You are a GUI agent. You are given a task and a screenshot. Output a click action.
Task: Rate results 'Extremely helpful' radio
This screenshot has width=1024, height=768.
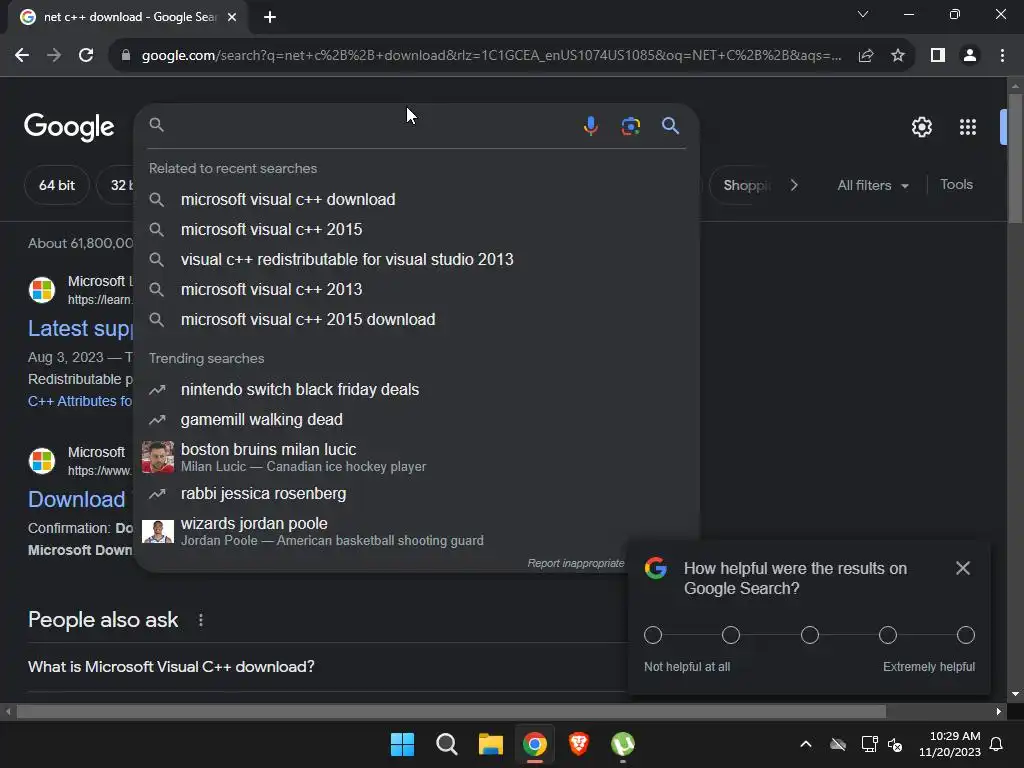click(x=966, y=635)
